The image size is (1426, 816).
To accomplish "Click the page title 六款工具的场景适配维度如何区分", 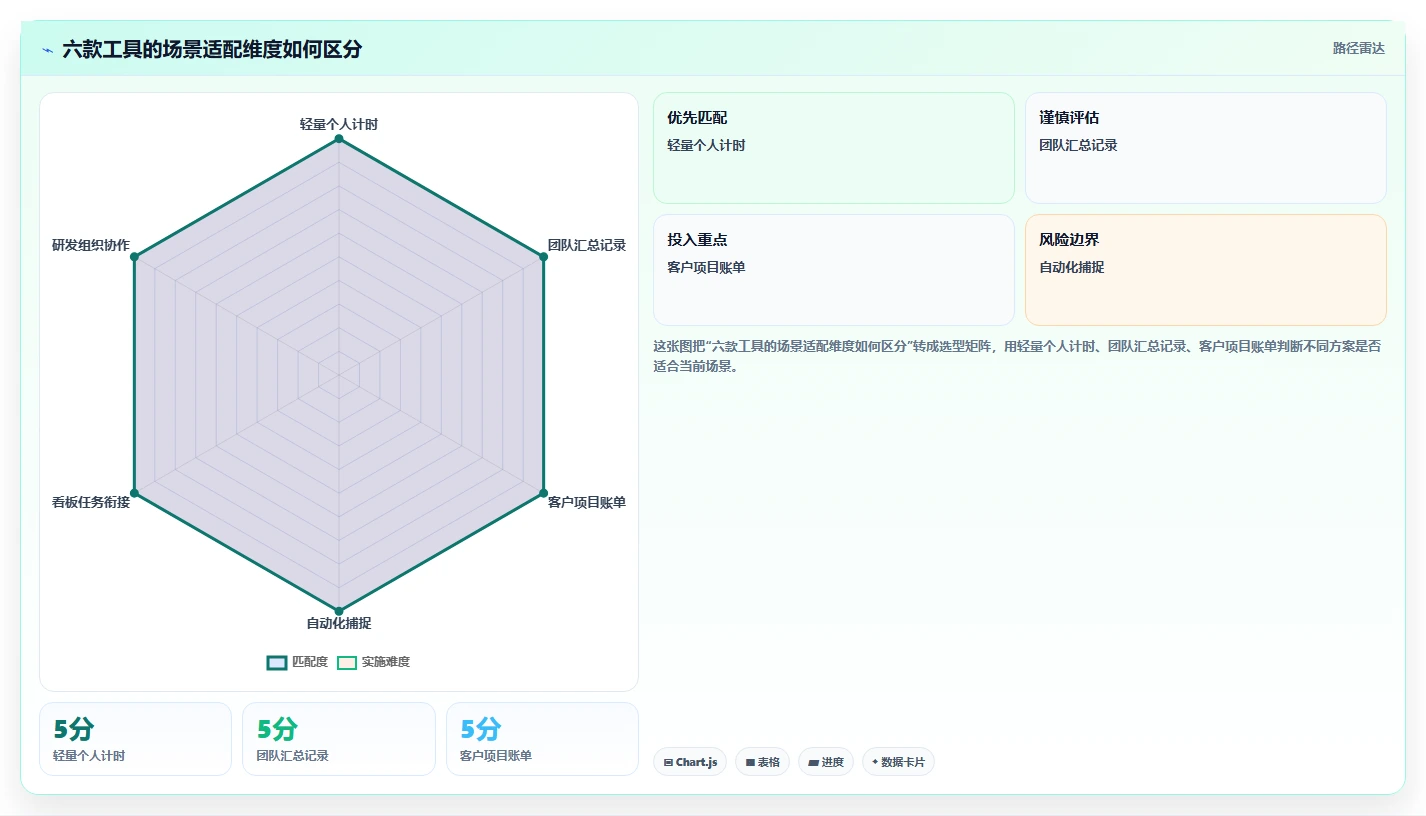I will click(212, 49).
